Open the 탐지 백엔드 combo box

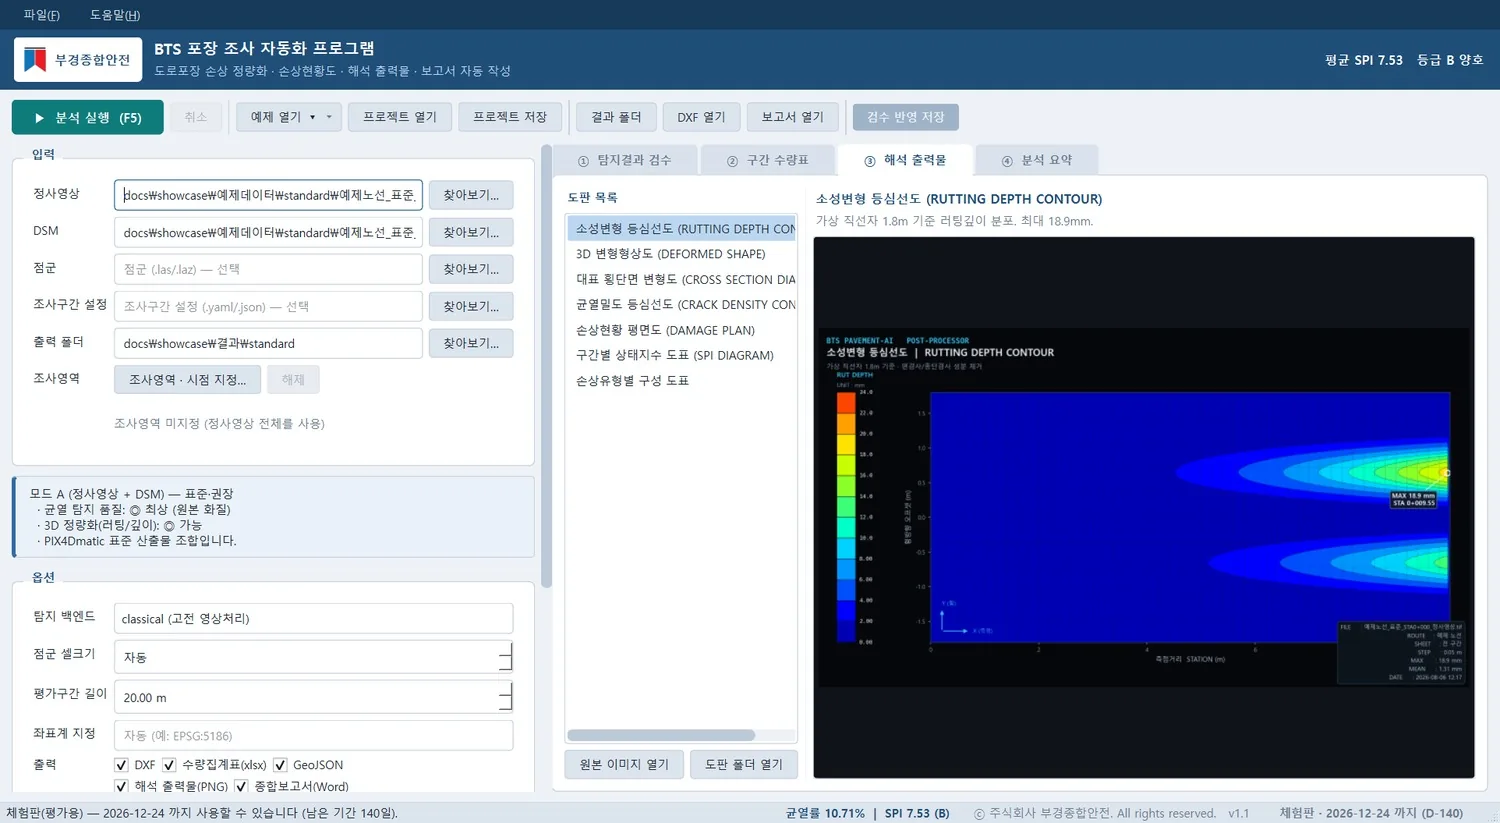(x=313, y=618)
